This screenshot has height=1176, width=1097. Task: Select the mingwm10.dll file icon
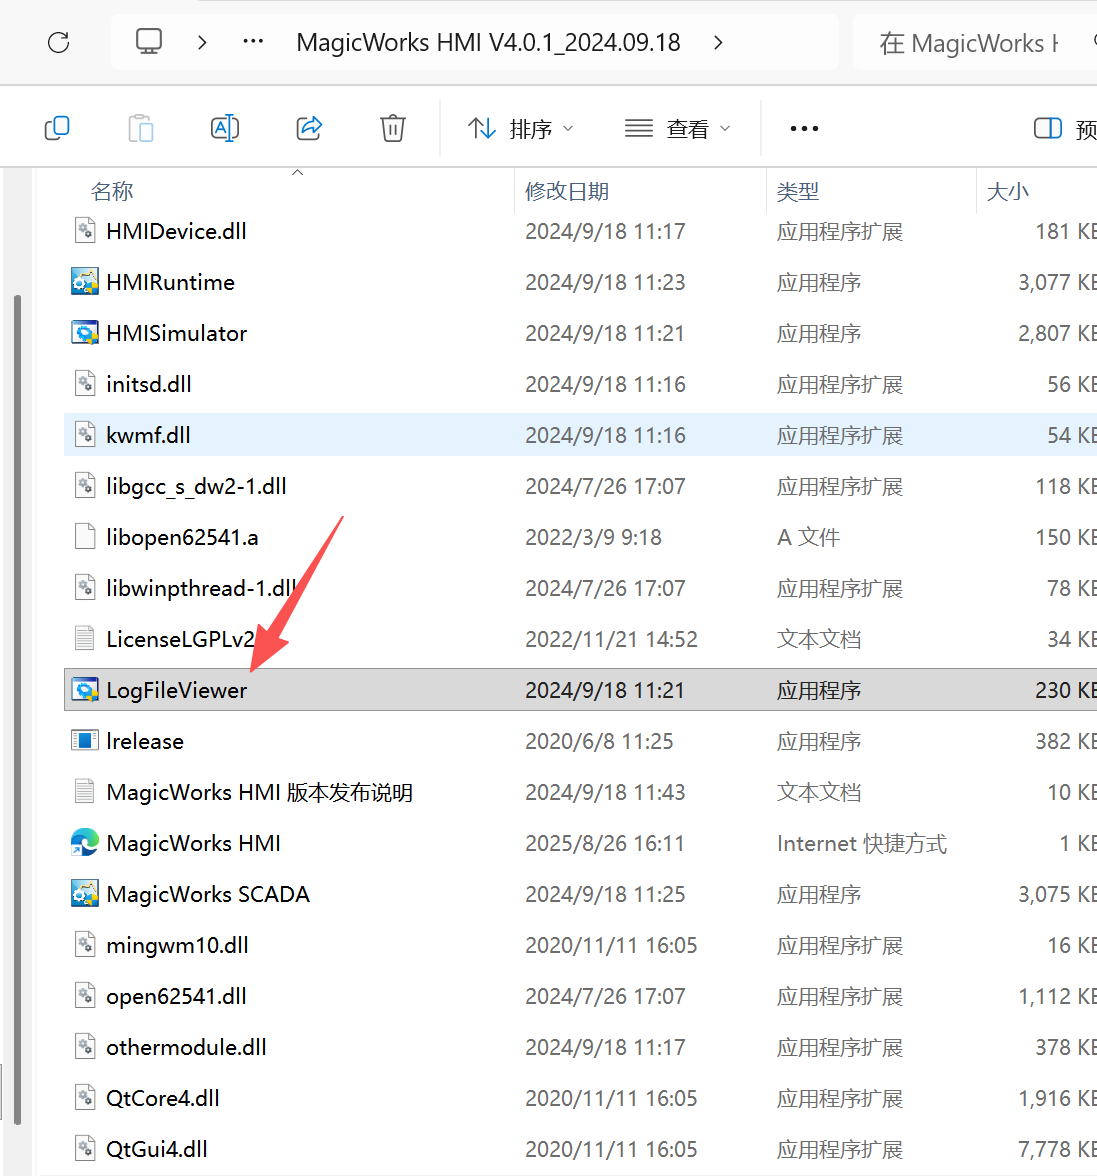pyautogui.click(x=85, y=944)
